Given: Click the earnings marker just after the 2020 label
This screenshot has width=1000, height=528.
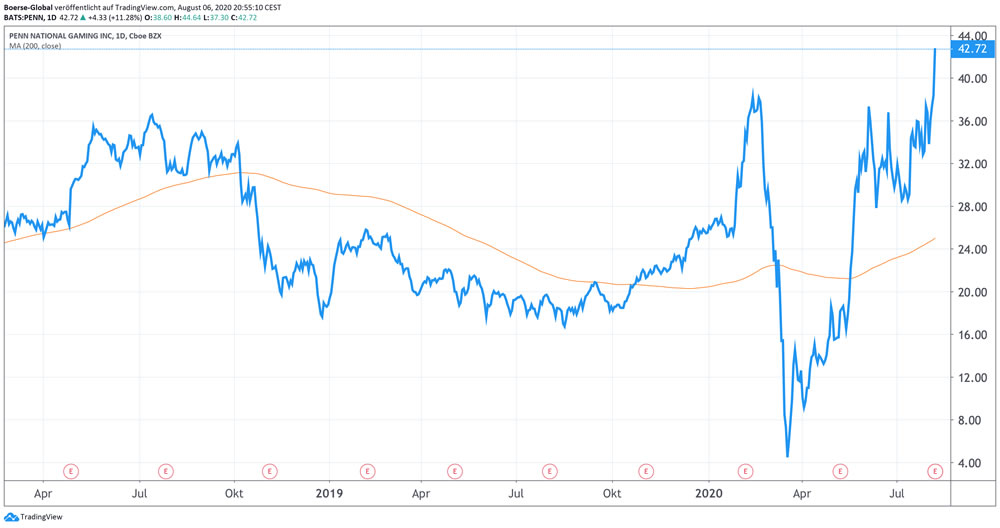Looking at the screenshot, I should [x=745, y=472].
